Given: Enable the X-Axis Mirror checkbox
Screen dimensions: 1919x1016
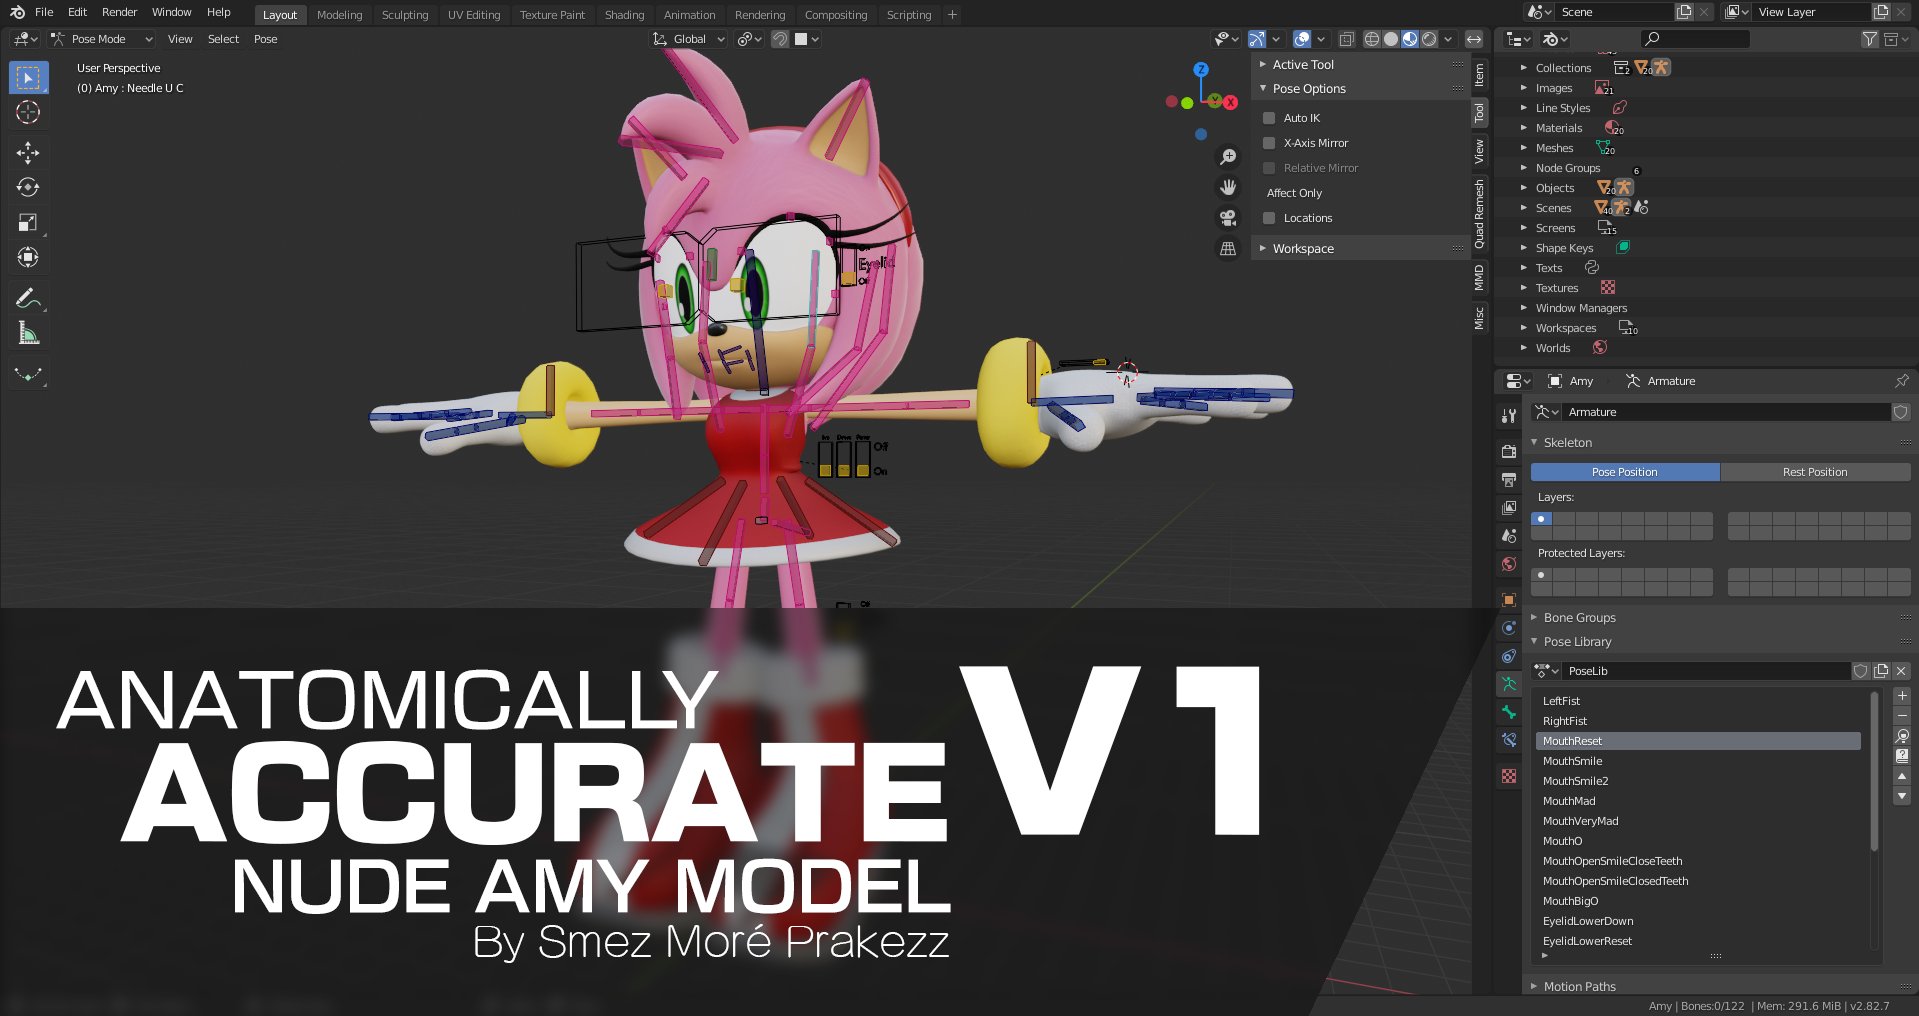Looking at the screenshot, I should (x=1269, y=143).
